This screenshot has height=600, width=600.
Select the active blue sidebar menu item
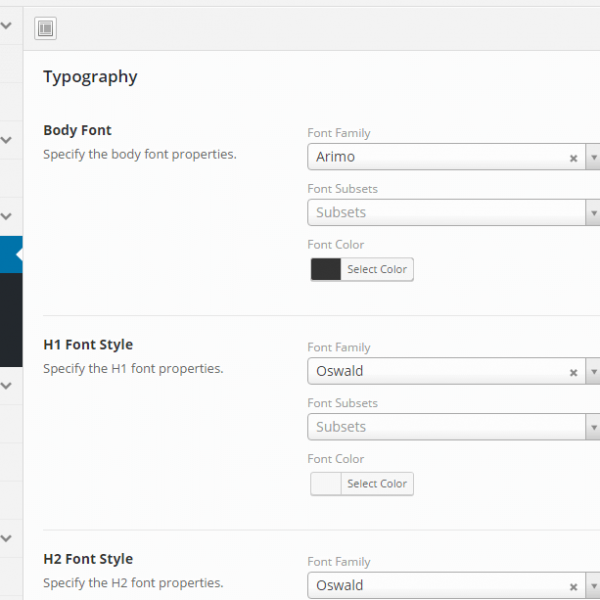coord(10,254)
